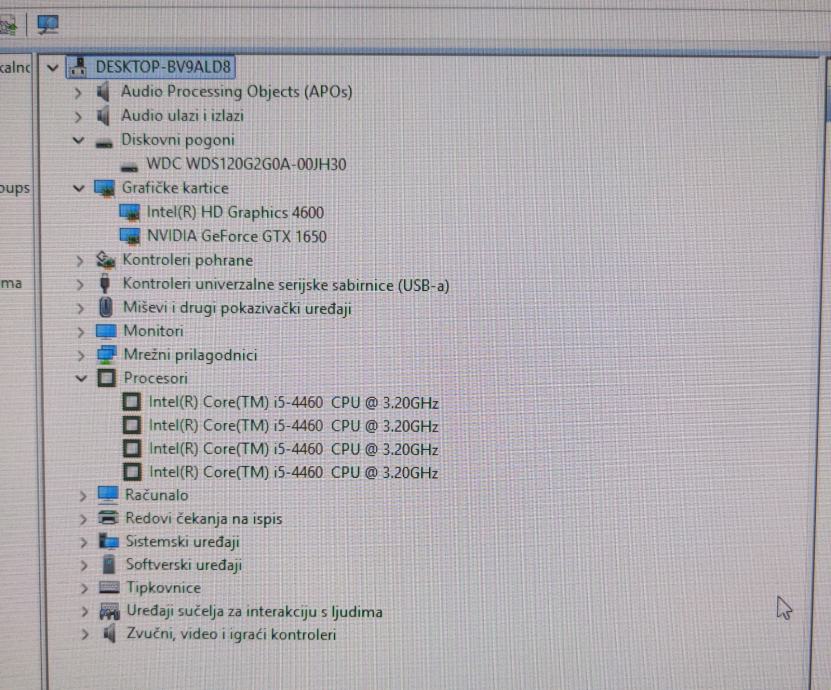Click the USB plug icon for USB controllers
831x690 pixels.
[105, 284]
